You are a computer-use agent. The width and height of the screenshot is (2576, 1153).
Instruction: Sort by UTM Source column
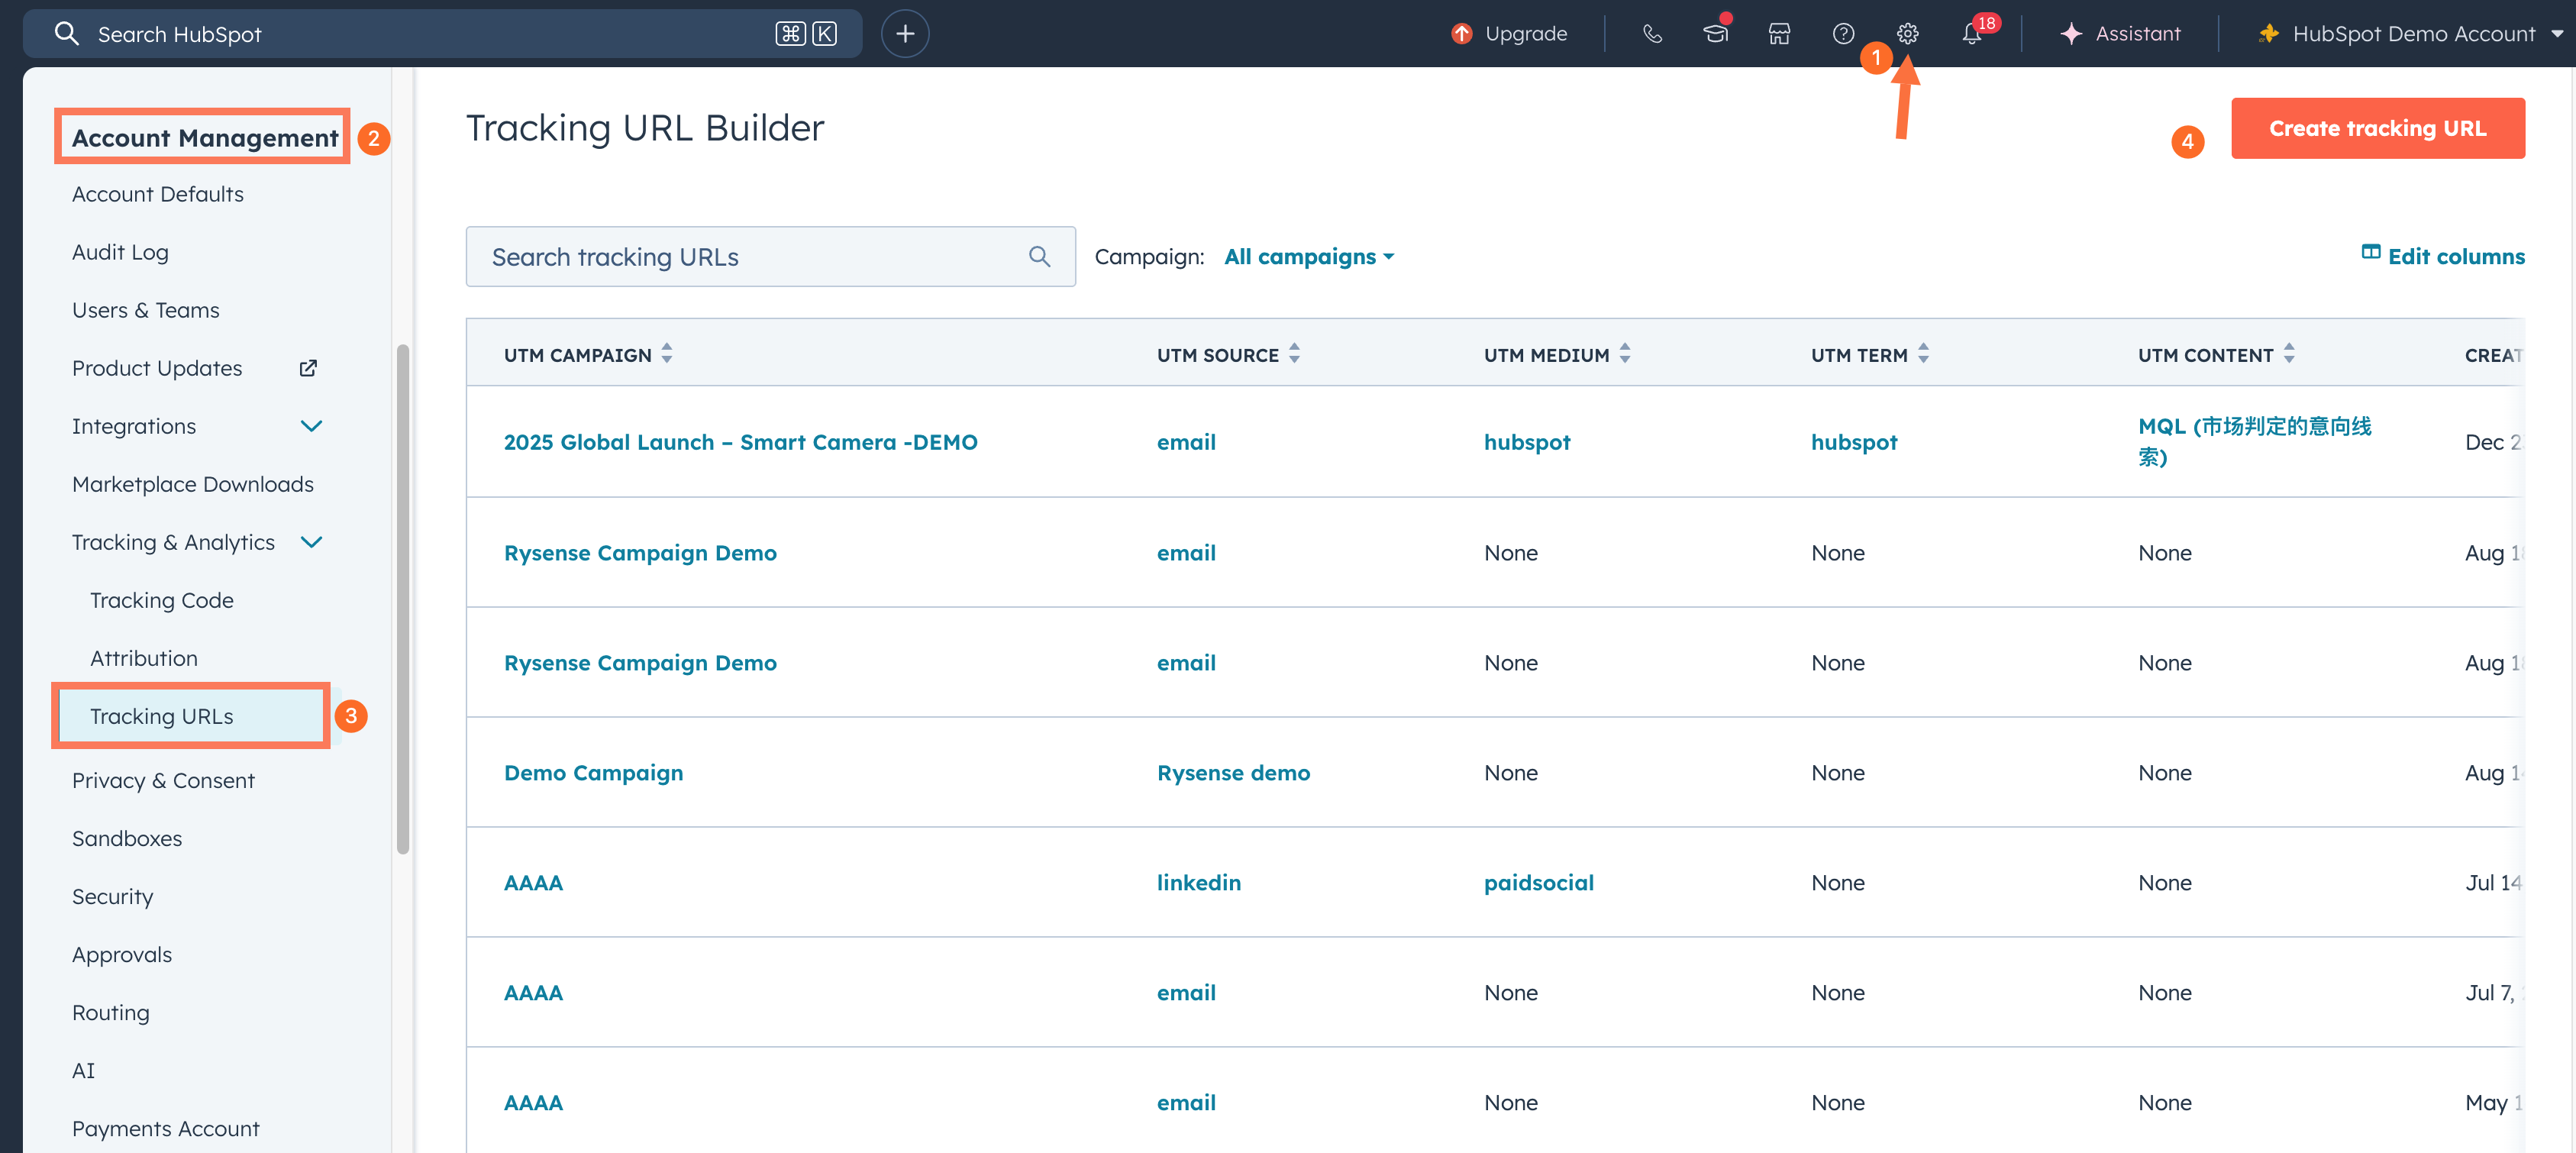1294,354
